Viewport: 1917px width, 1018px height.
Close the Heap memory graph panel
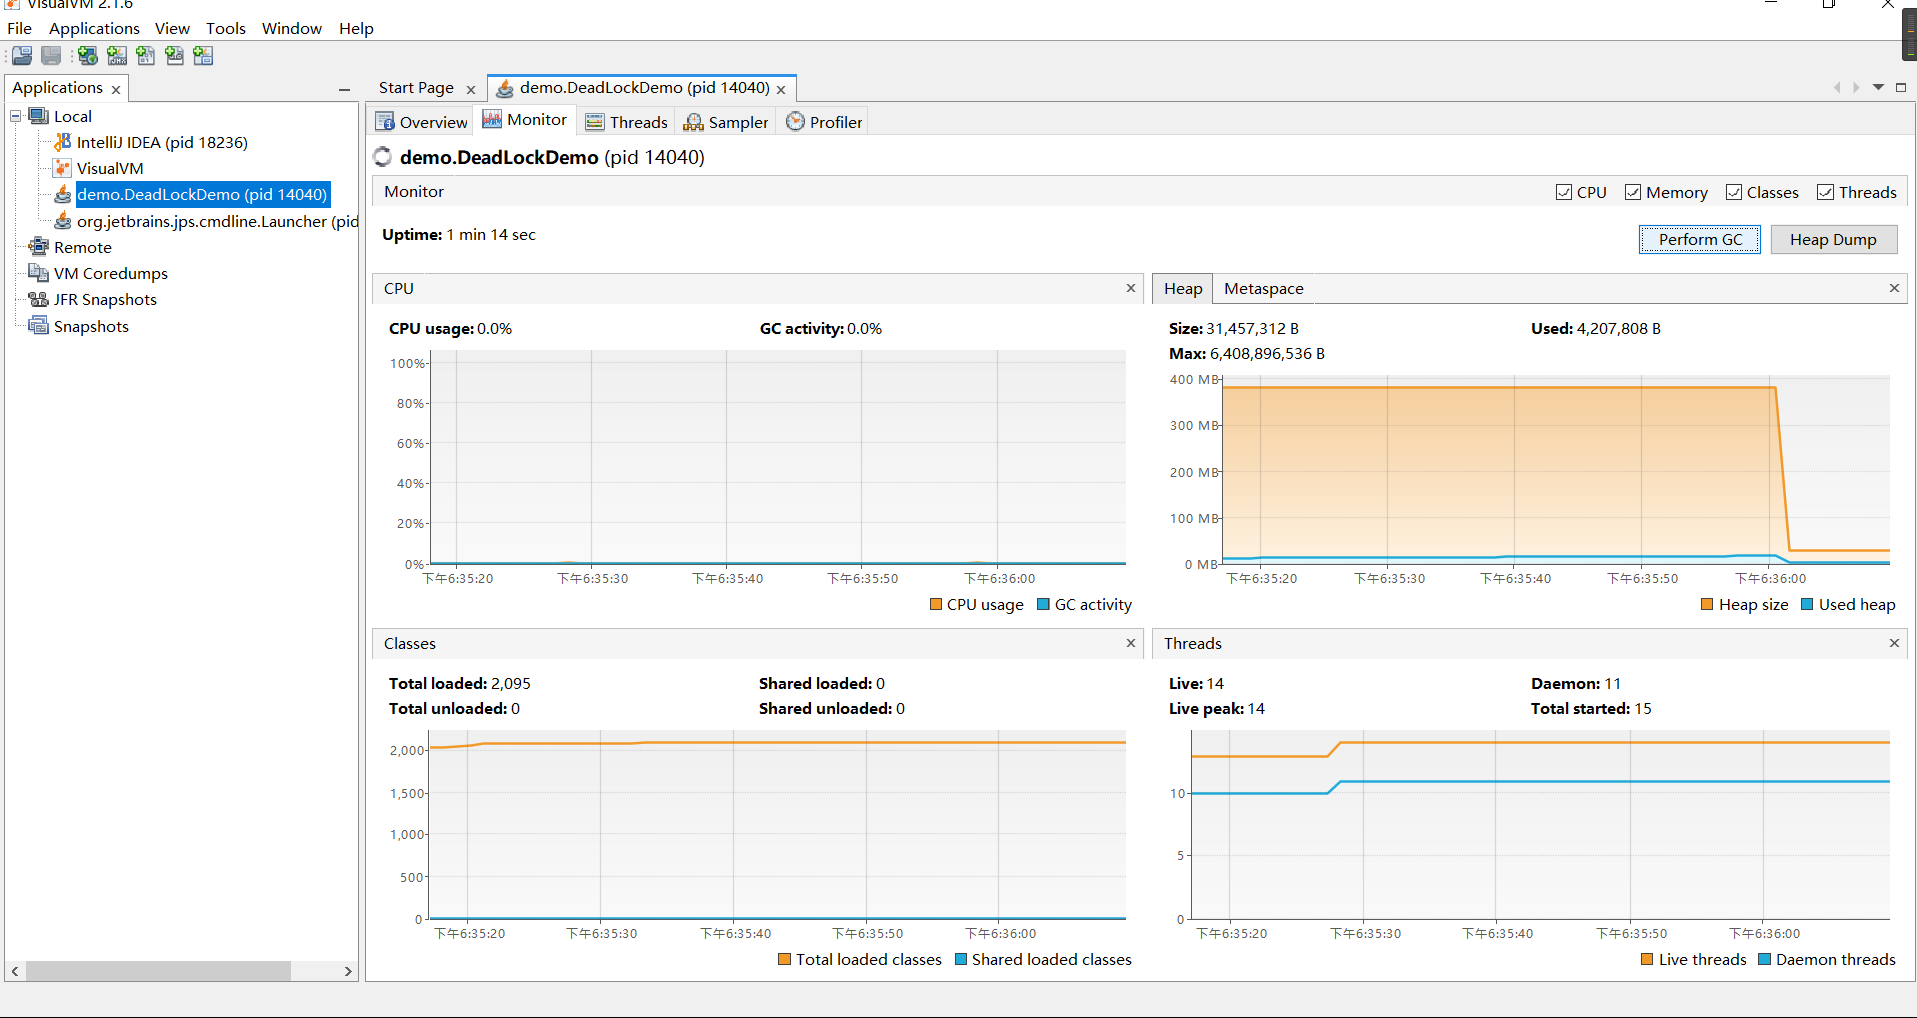(1894, 288)
